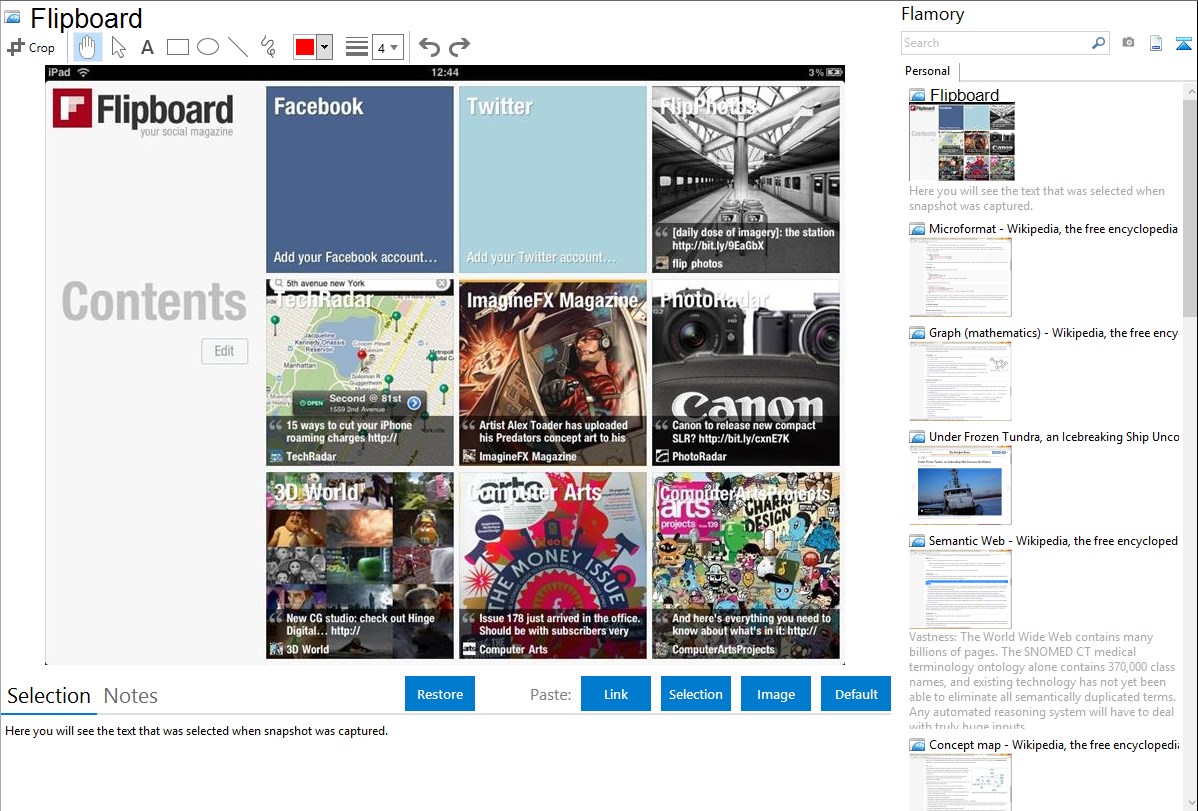Viewport: 1198px width, 811px height.
Task: Click the camera capture icon
Action: [x=1128, y=43]
